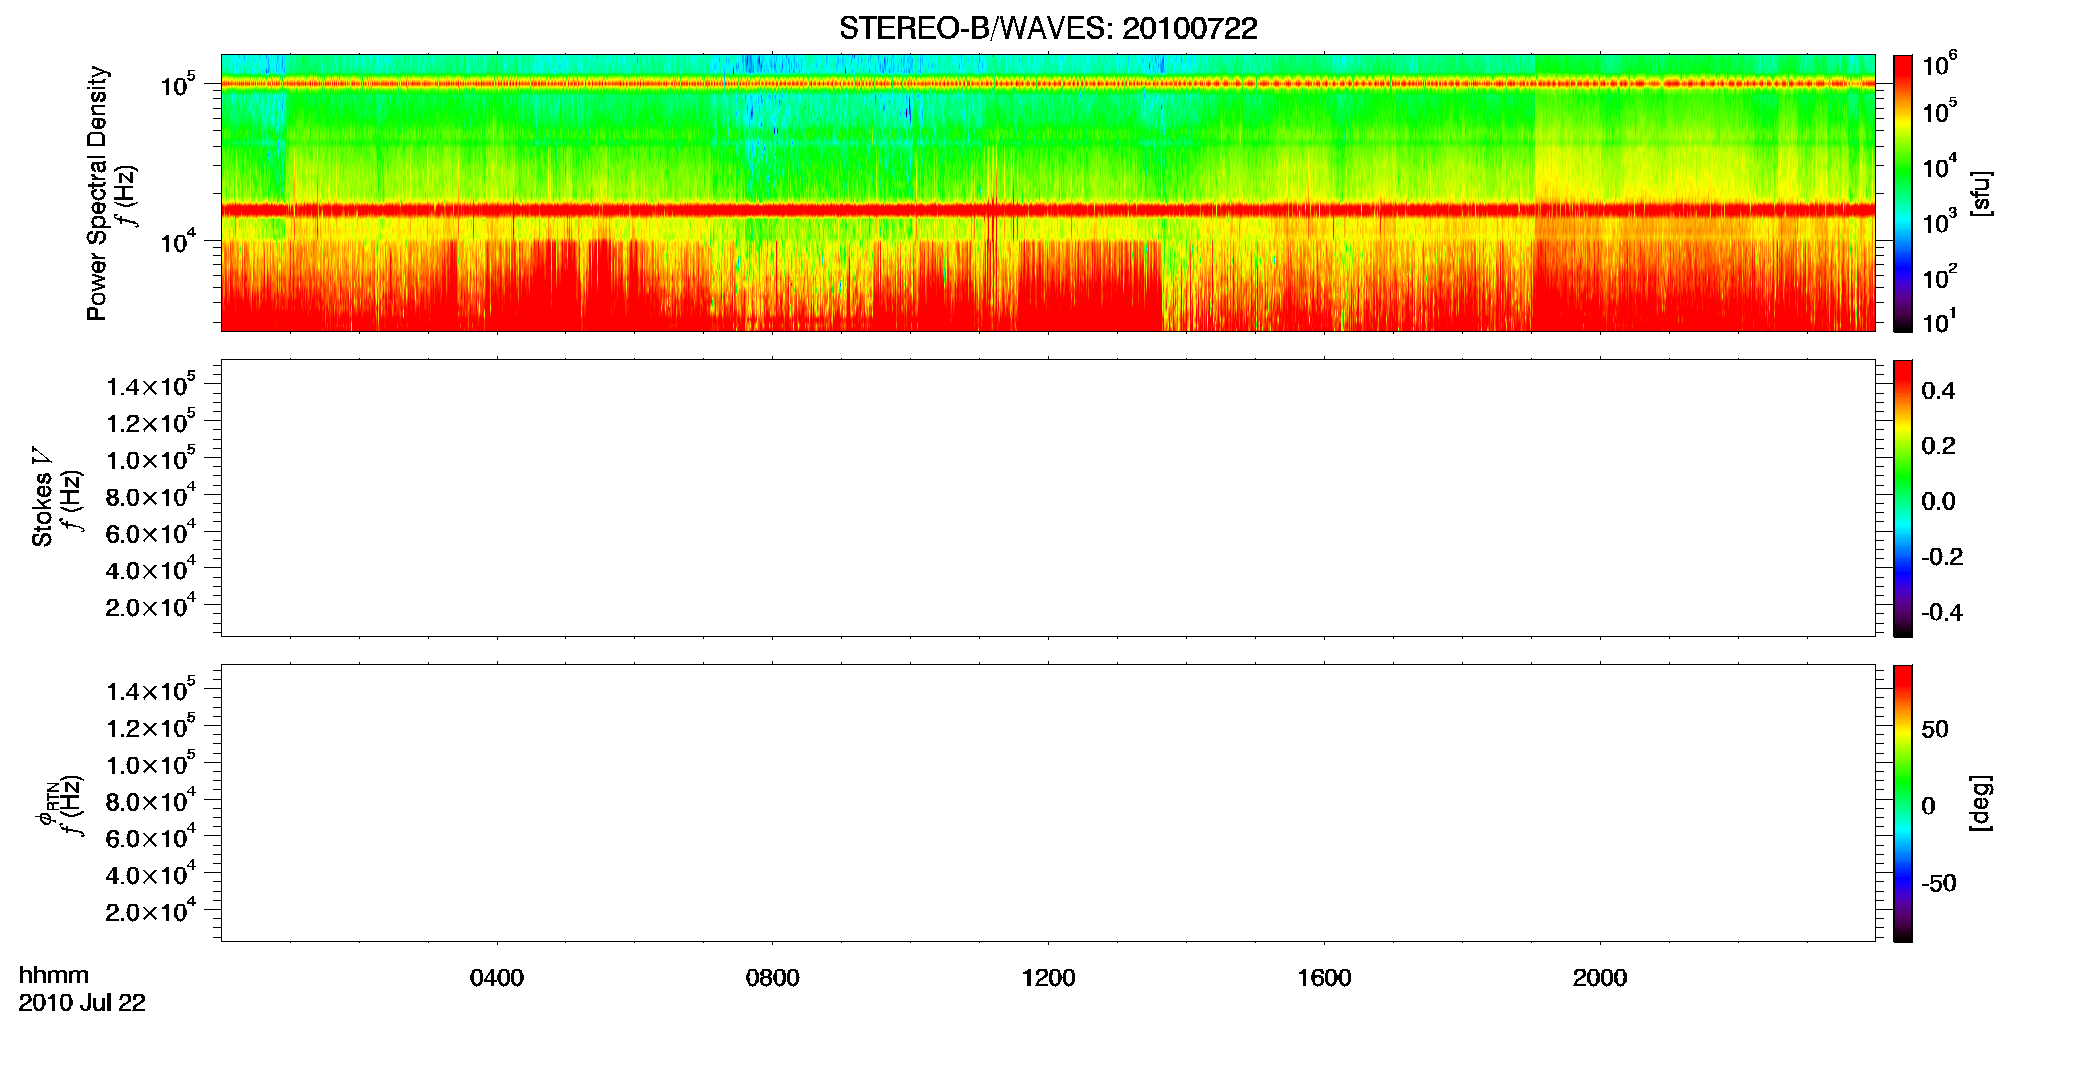Click the [deg] unit label
This screenshot has height=1080, width=2096.
[x=1981, y=803]
